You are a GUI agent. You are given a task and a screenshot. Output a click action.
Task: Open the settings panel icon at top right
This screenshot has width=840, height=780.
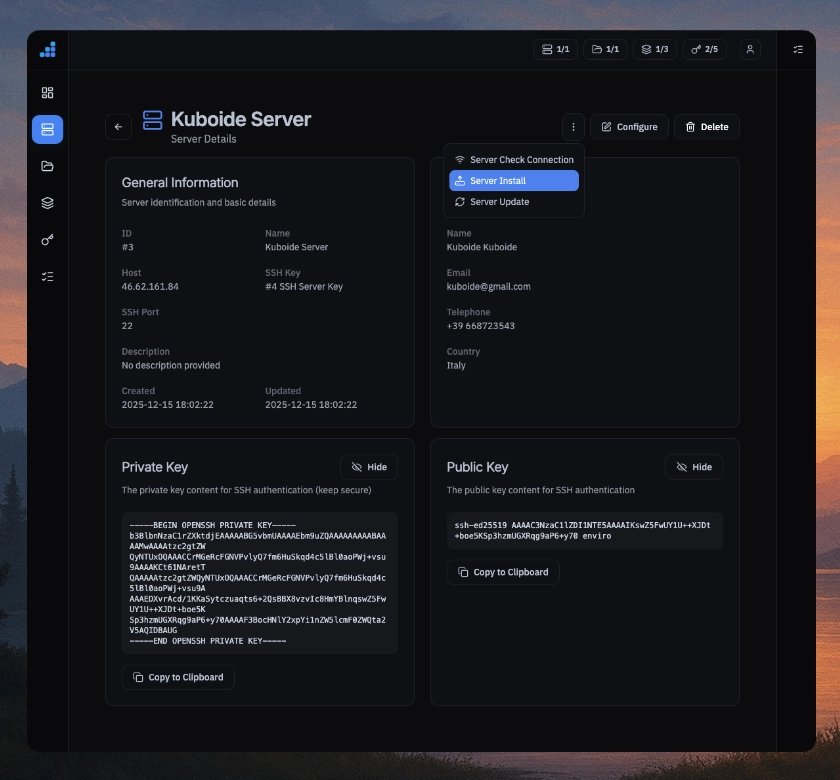(x=798, y=49)
